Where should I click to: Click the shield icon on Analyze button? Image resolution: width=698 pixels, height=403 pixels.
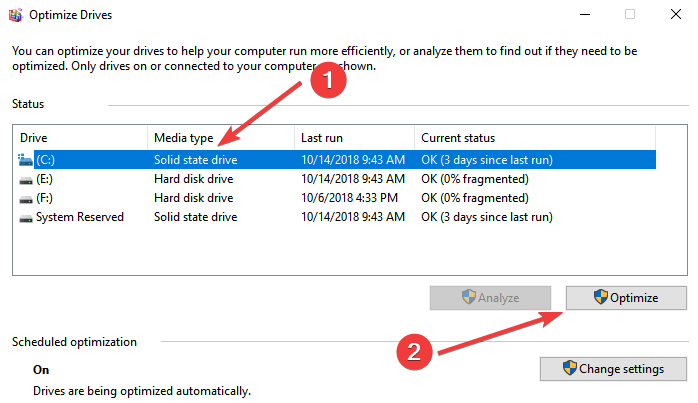pyautogui.click(x=467, y=297)
